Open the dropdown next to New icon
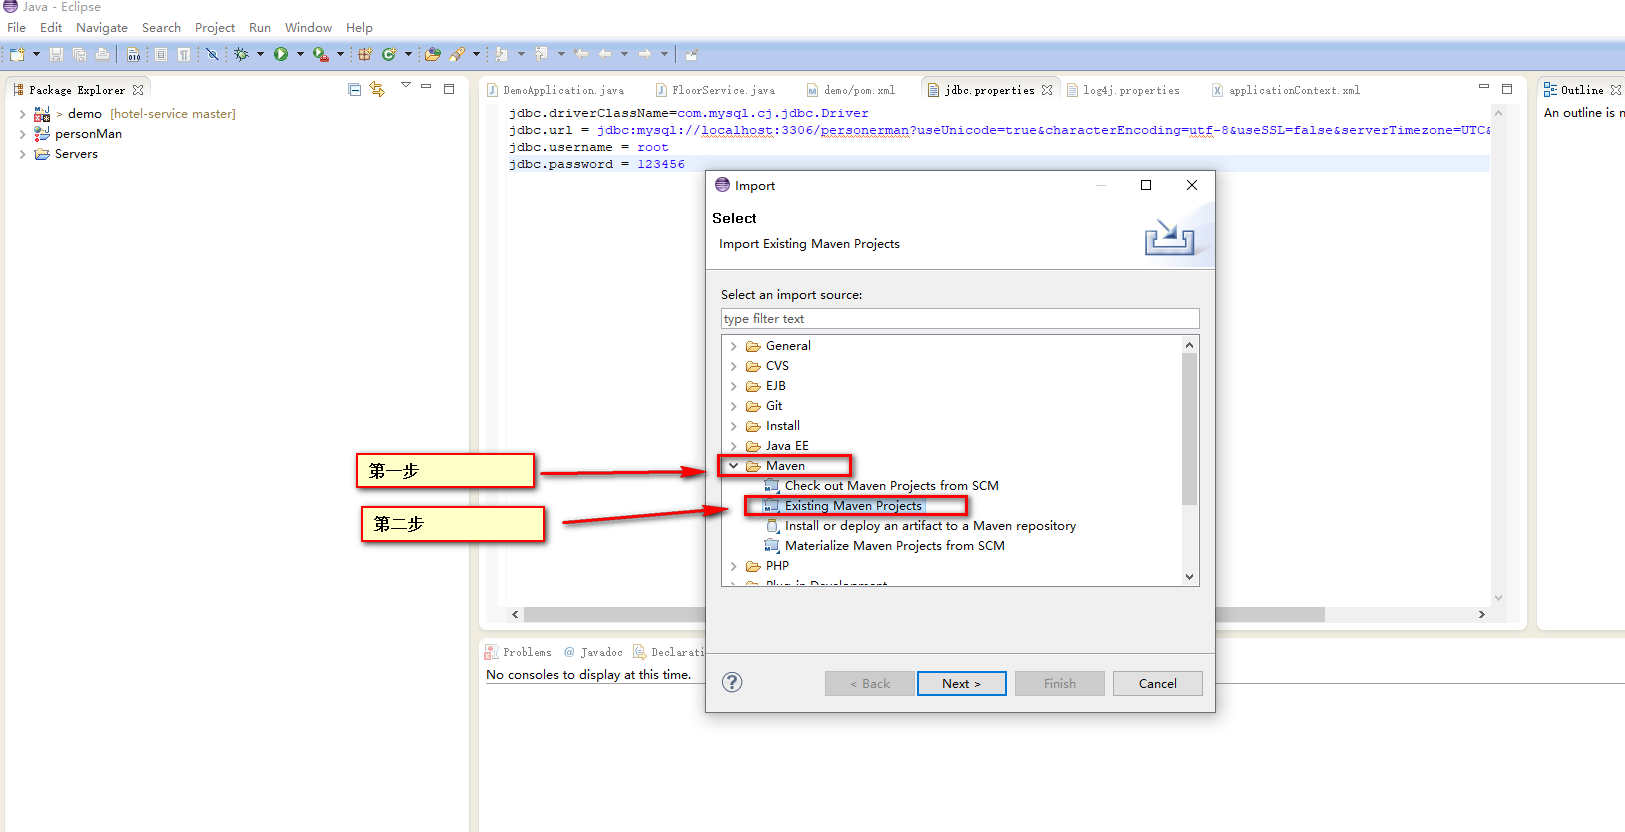The height and width of the screenshot is (832, 1625). [x=36, y=54]
